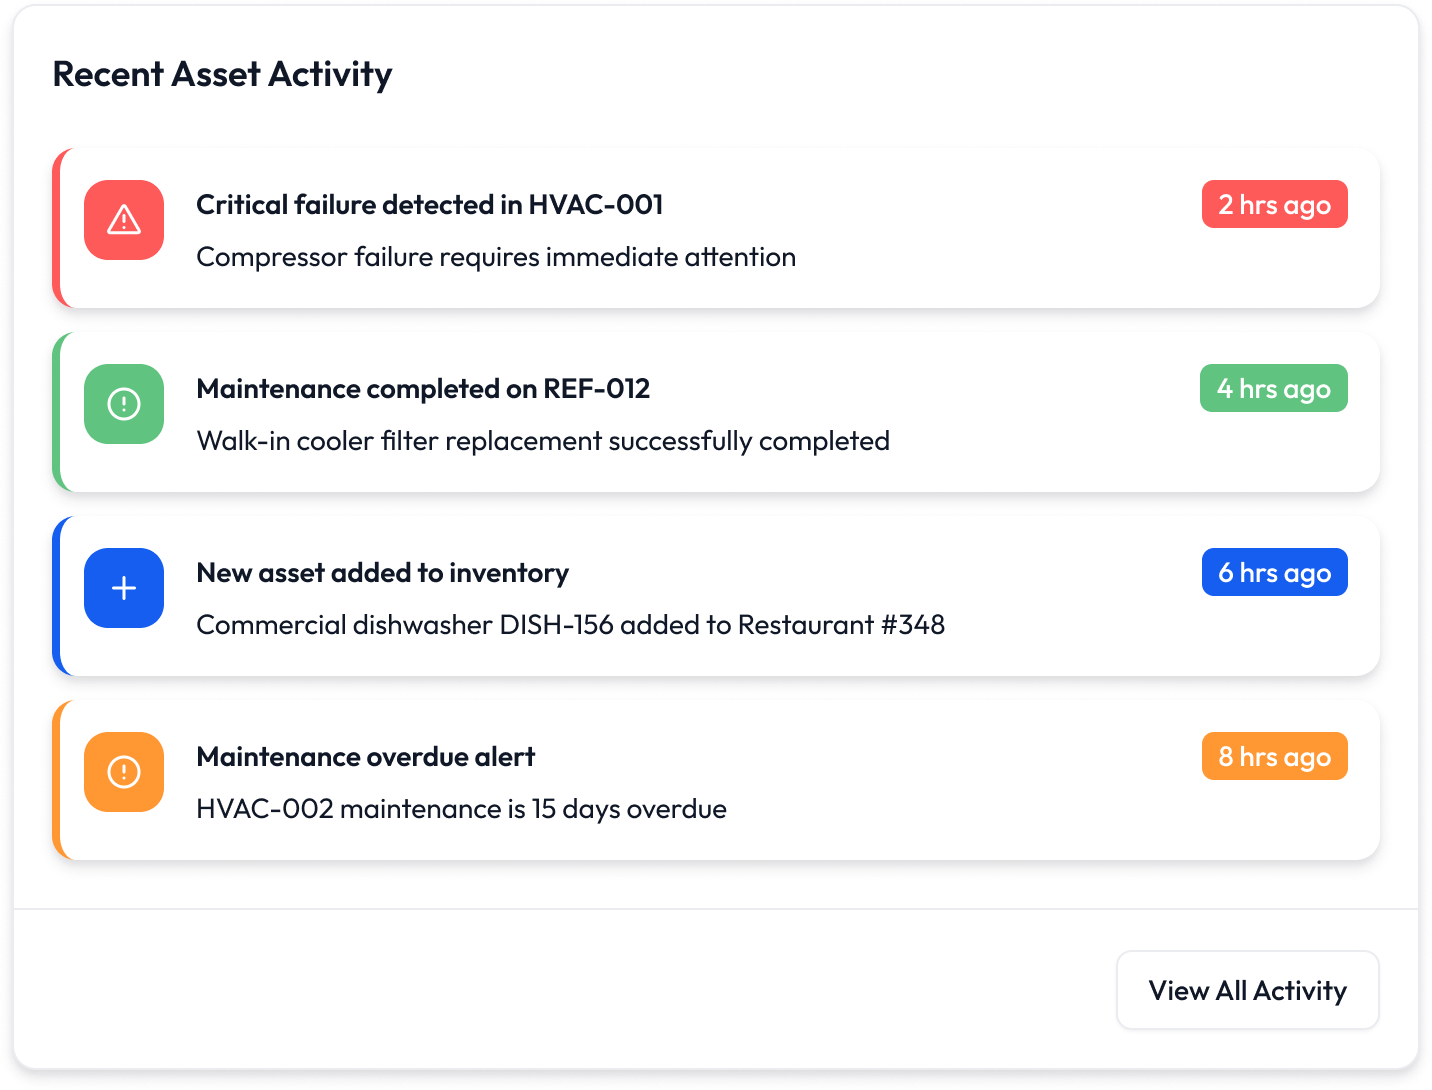Click the red left border of the critical failure card
The height and width of the screenshot is (1090, 1432).
57,228
